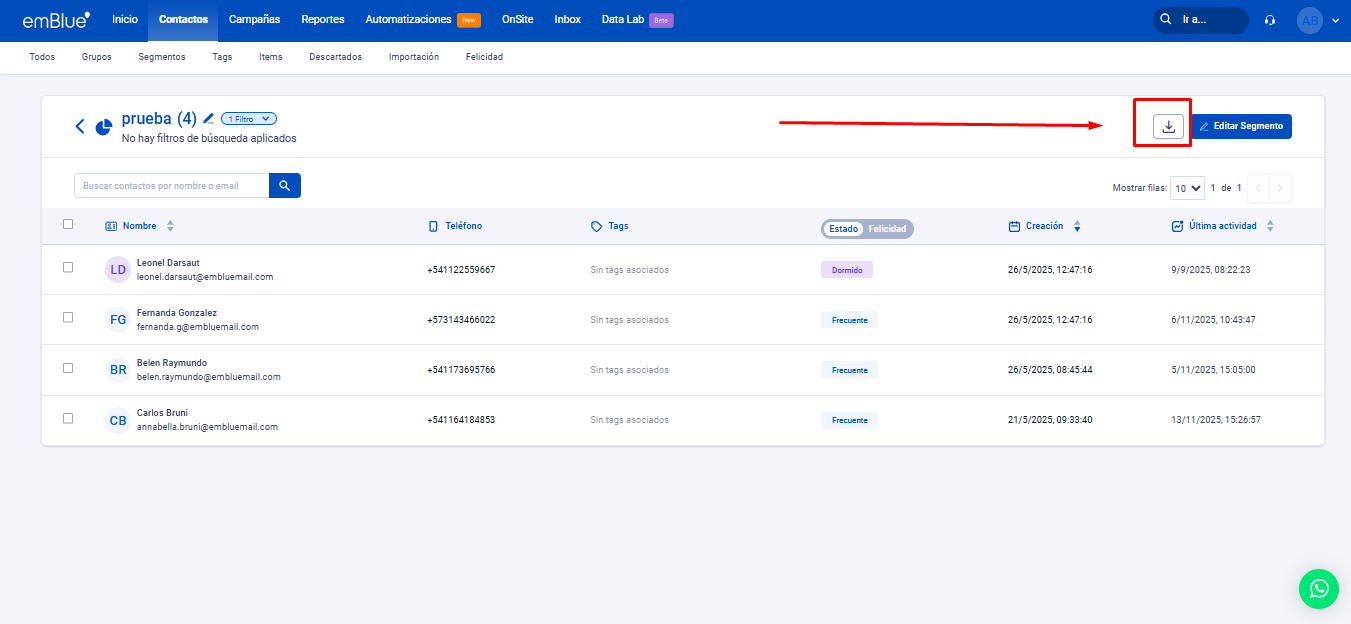Check the Carlos Bruni row checkbox
1351x624 pixels.
point(68,418)
